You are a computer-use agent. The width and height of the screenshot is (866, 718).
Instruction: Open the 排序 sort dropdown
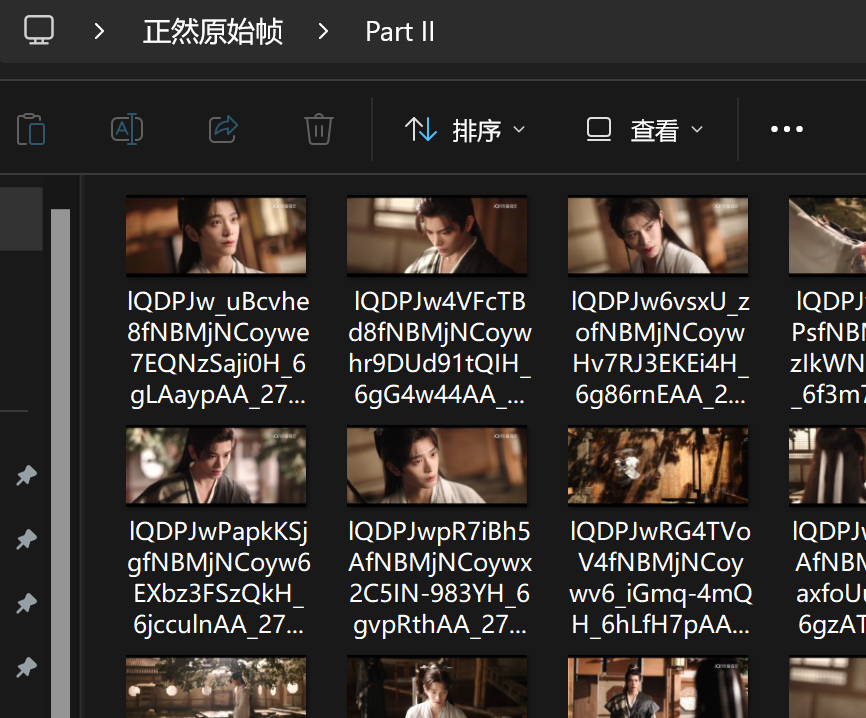click(x=464, y=130)
